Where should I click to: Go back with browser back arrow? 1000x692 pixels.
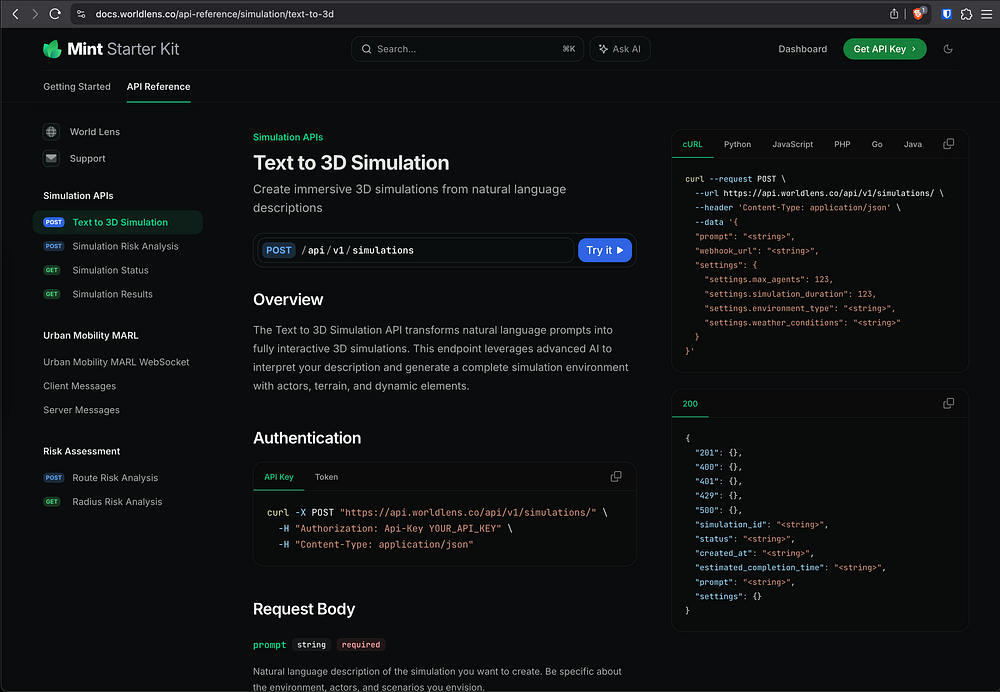[x=15, y=14]
